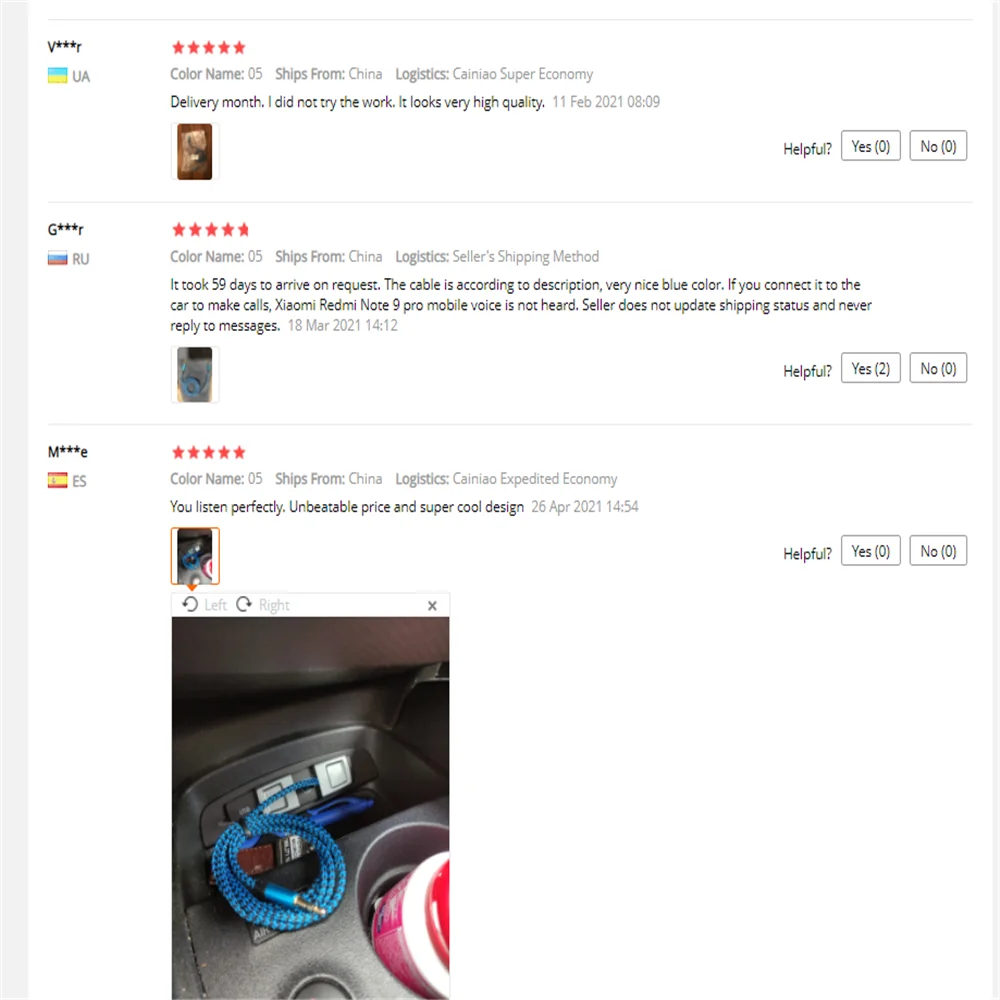Screen dimensions: 1000x1000
Task: Close the expanded photo viewer
Action: point(432,605)
